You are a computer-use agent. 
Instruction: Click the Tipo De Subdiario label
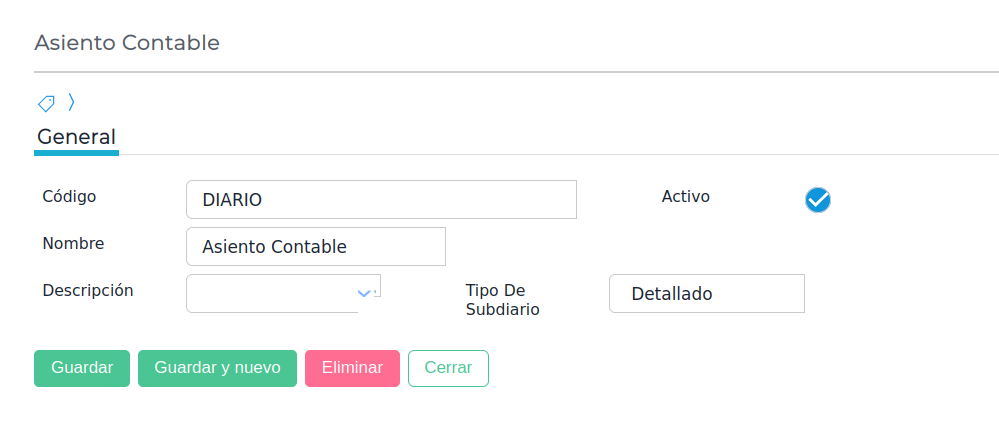point(503,299)
